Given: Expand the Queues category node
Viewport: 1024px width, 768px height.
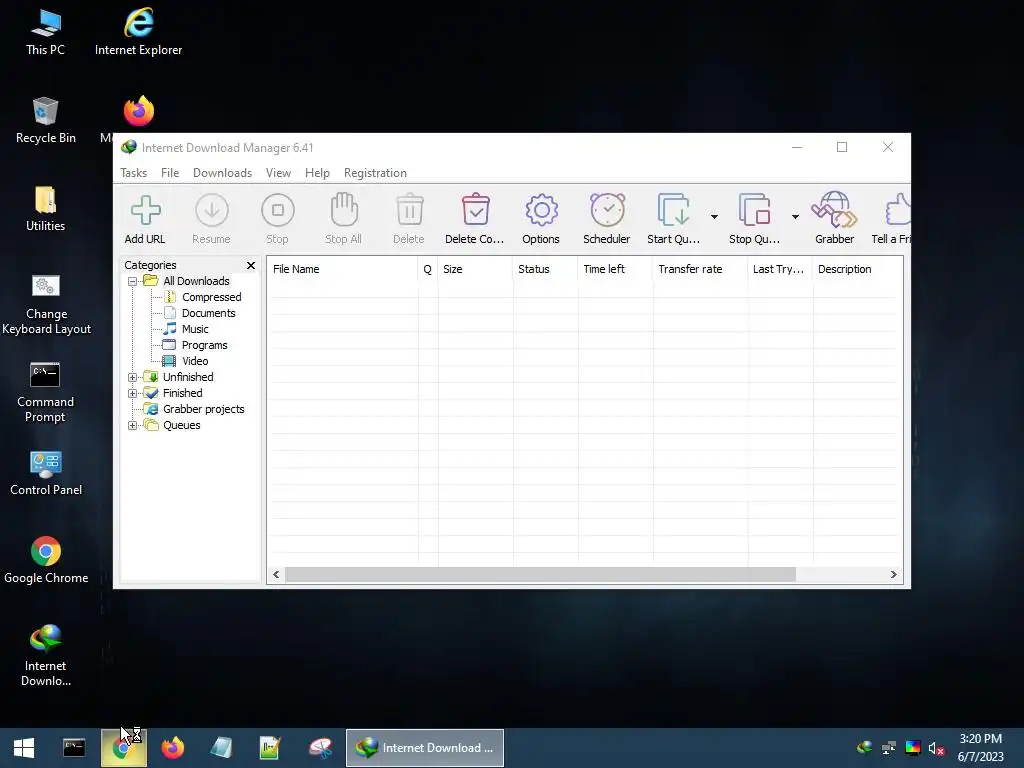Looking at the screenshot, I should pyautogui.click(x=133, y=426).
